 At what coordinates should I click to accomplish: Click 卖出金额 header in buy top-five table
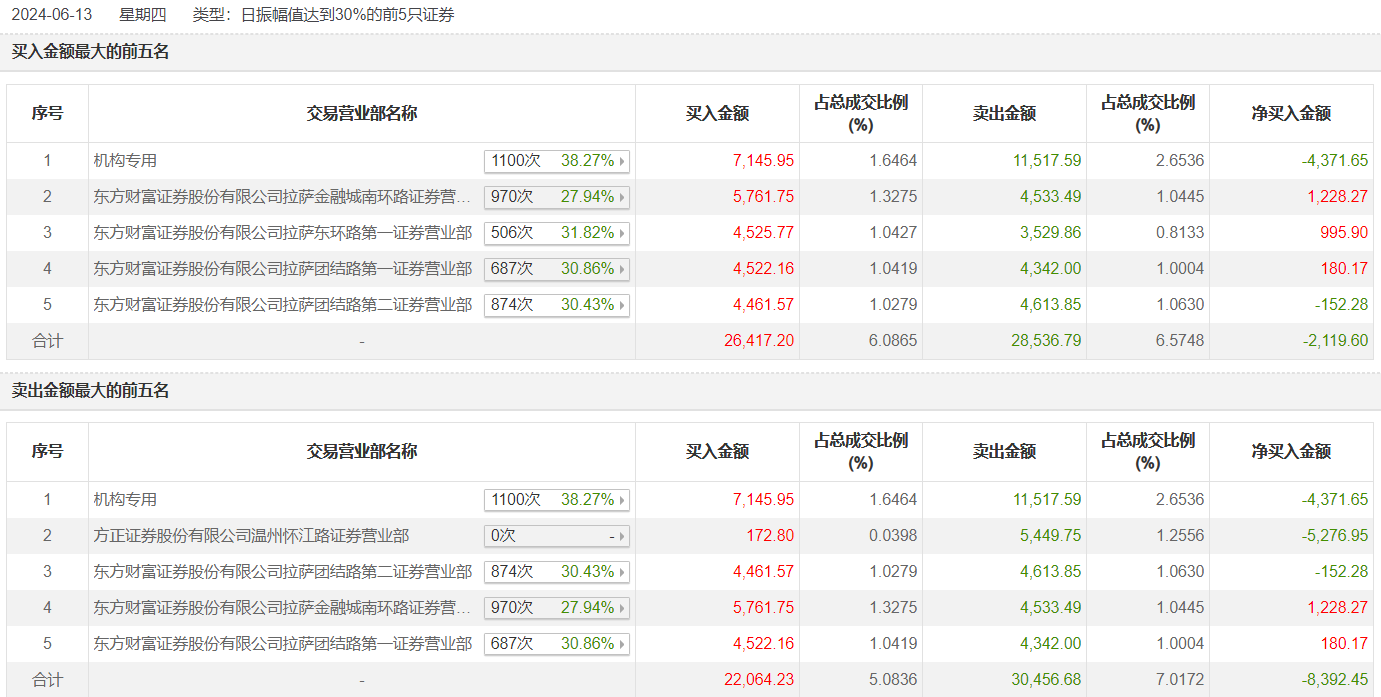tap(1004, 114)
